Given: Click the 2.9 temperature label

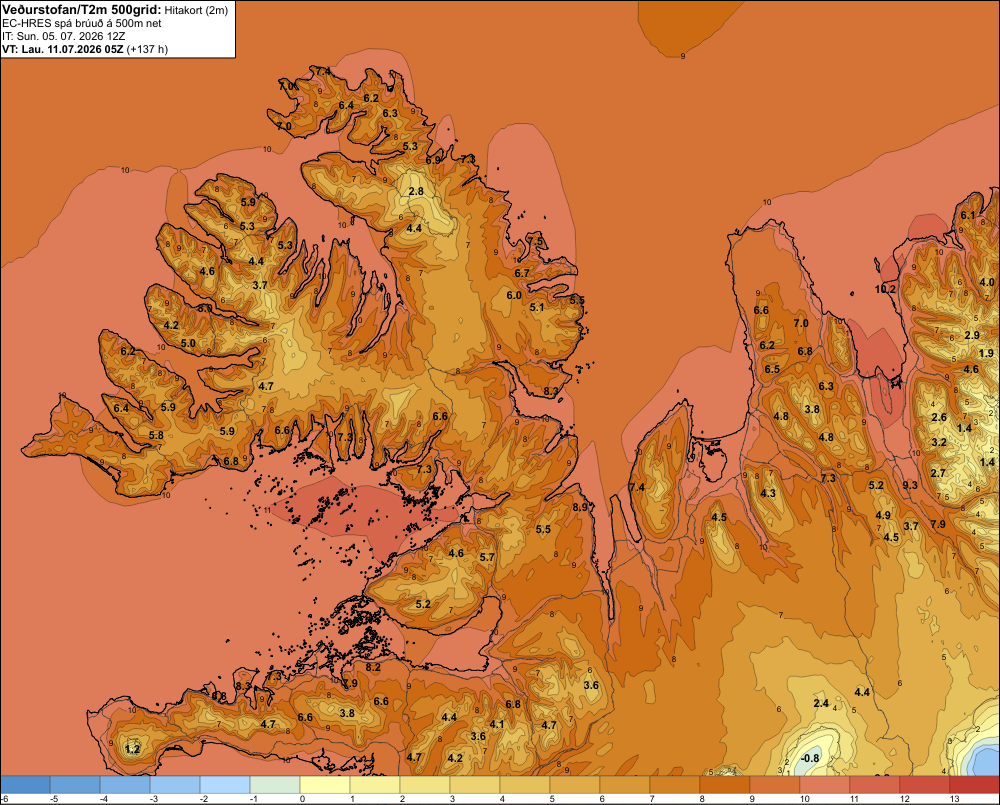Looking at the screenshot, I should [972, 335].
